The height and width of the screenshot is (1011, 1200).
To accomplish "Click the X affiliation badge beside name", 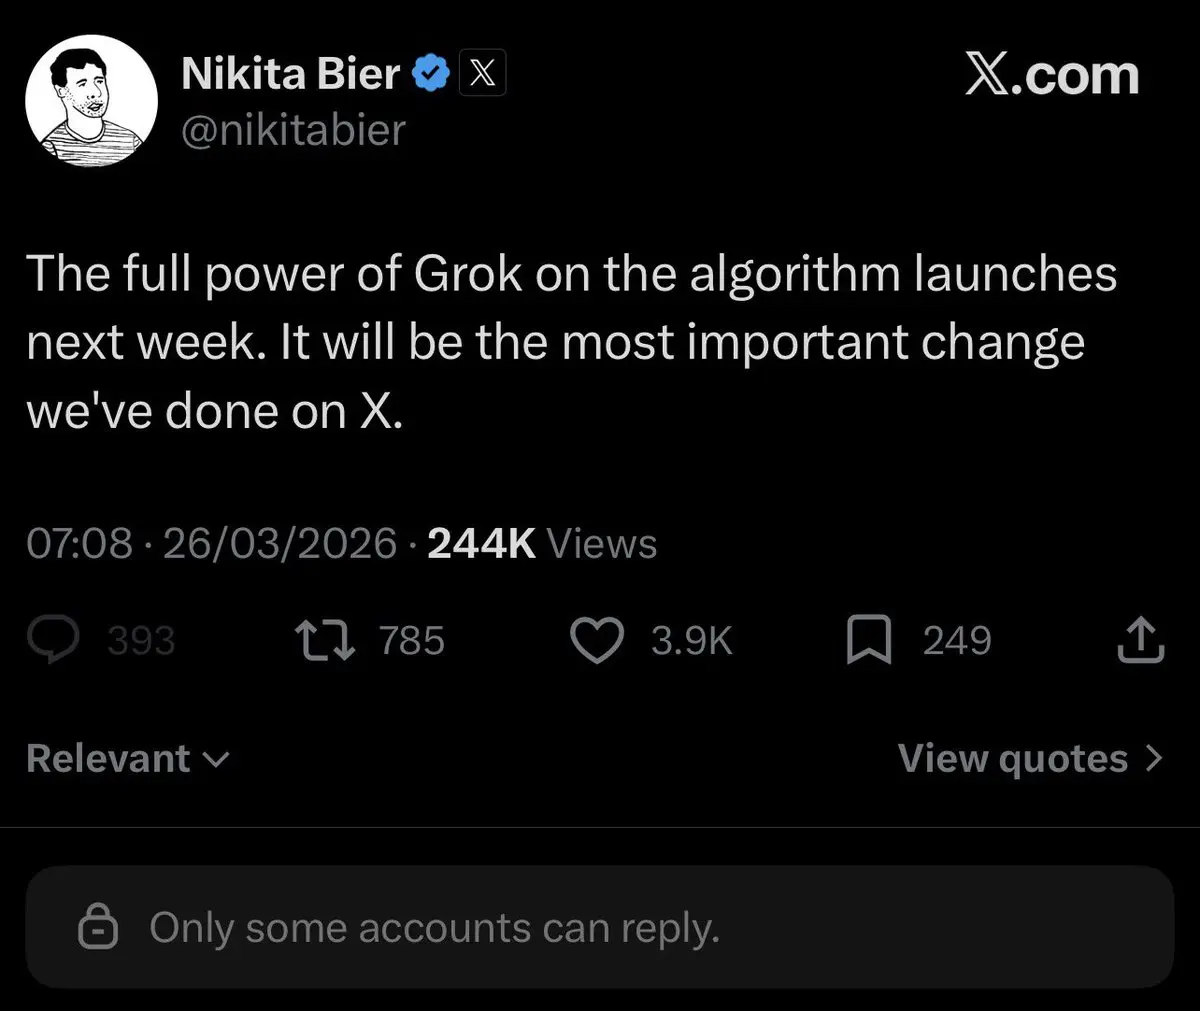I will [x=482, y=75].
